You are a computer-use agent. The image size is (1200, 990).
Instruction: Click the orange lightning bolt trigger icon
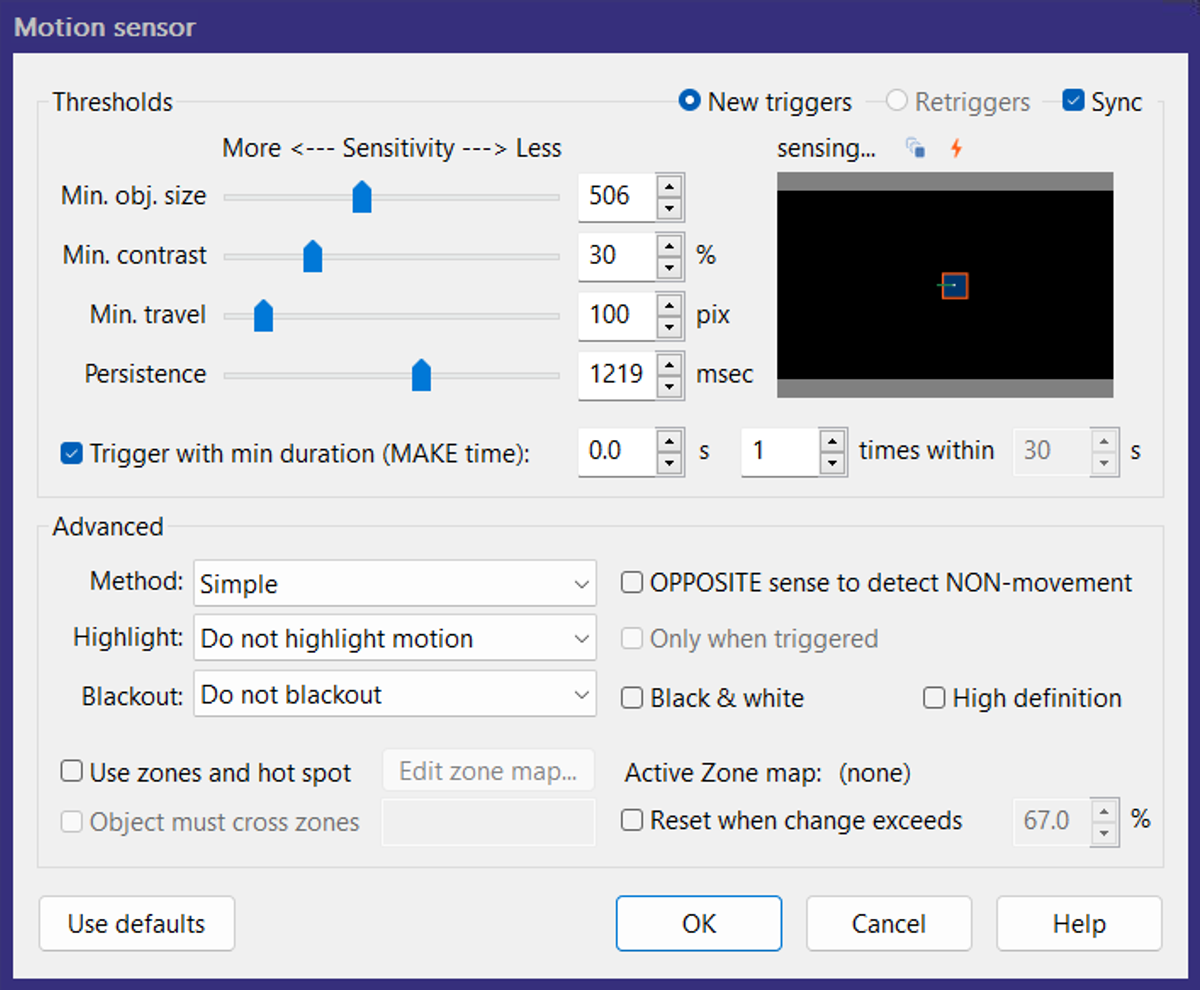coord(956,149)
